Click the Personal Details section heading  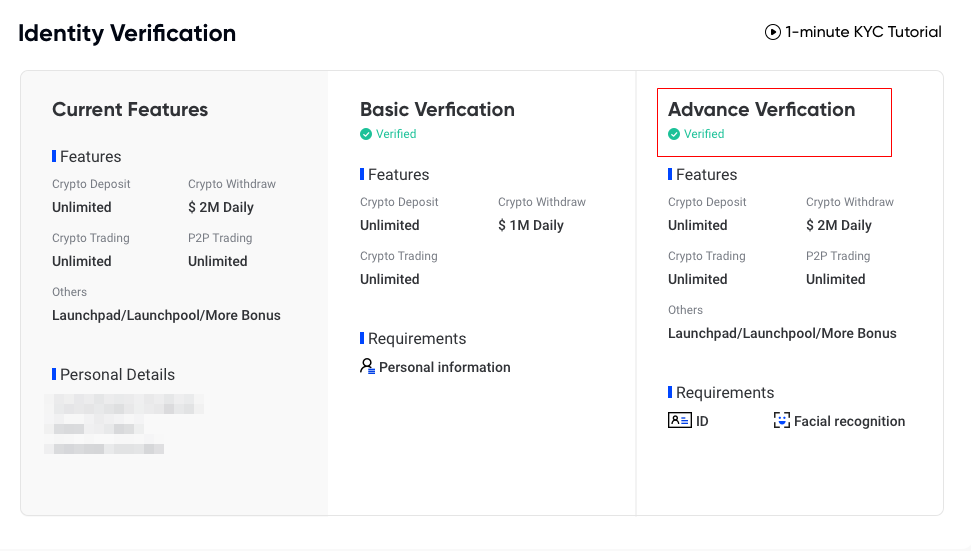(117, 375)
